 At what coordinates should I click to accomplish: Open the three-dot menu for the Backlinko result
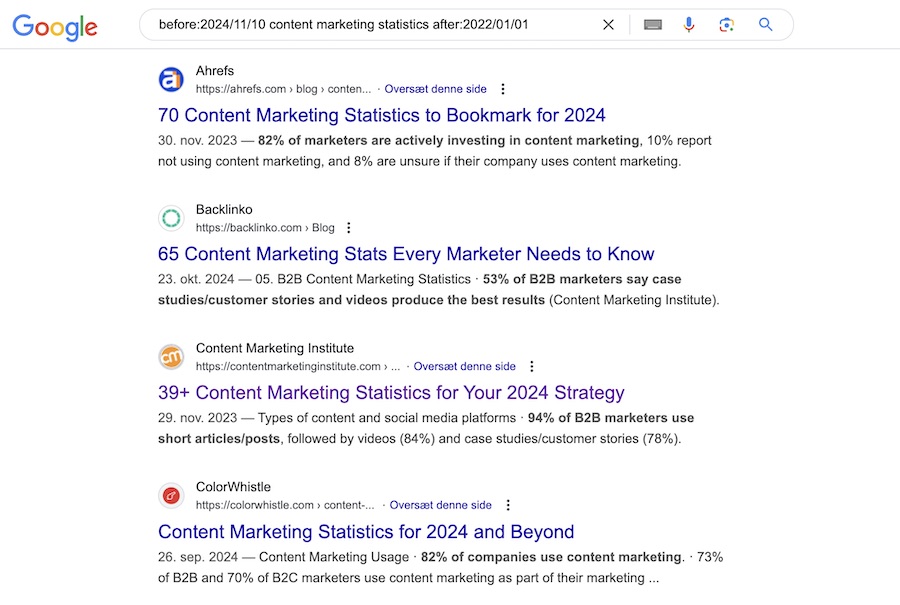coord(348,227)
